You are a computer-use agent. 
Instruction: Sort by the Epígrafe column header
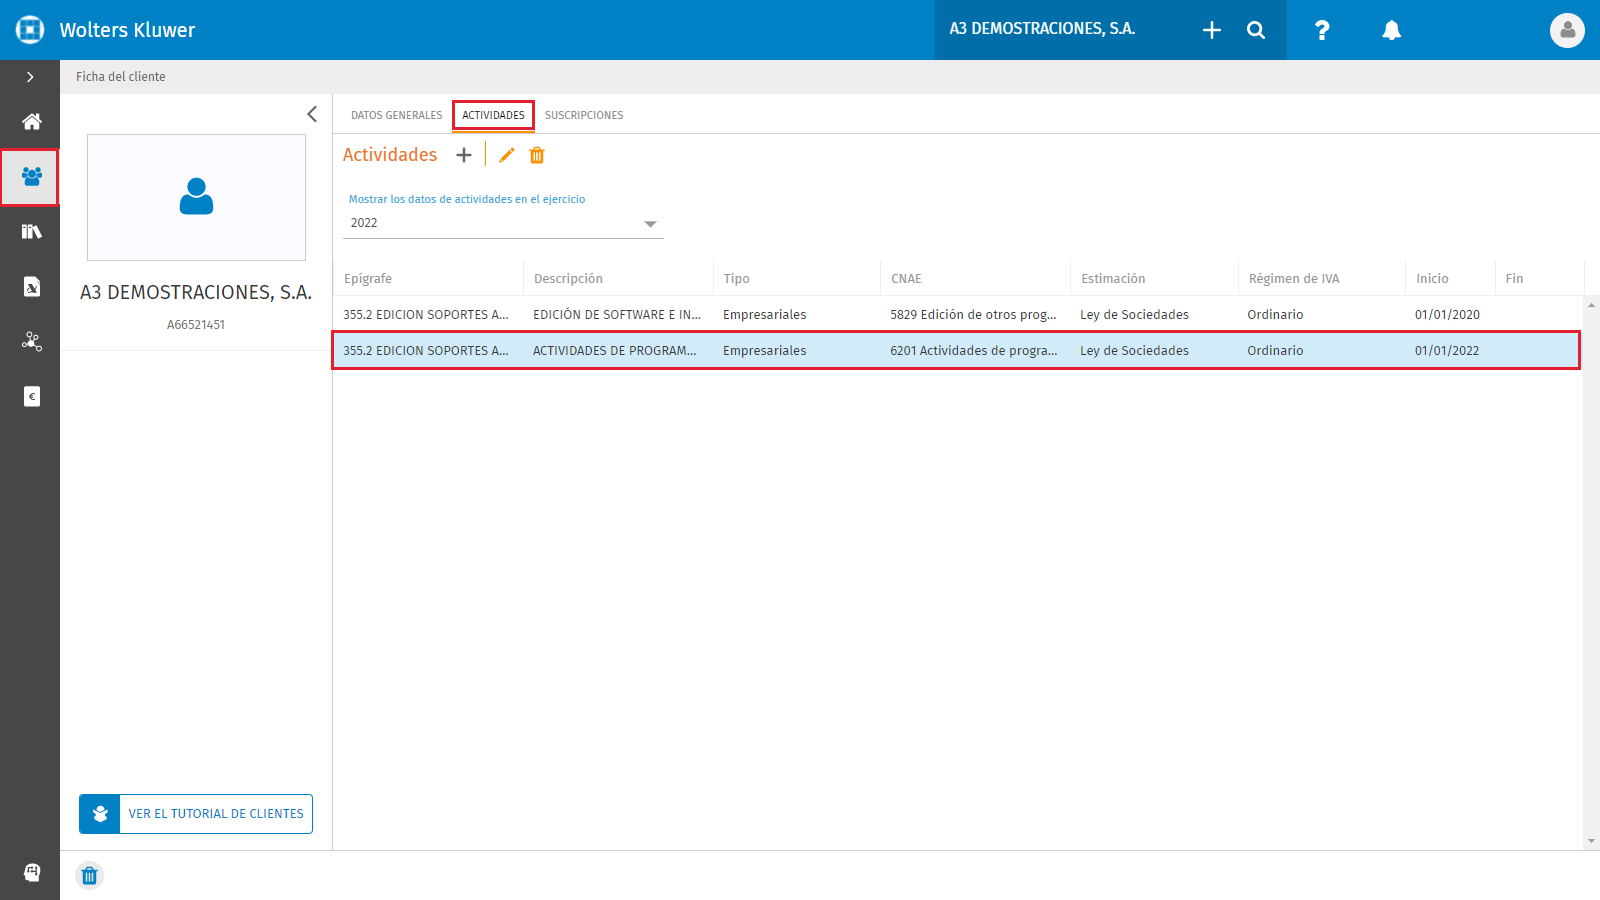(368, 279)
